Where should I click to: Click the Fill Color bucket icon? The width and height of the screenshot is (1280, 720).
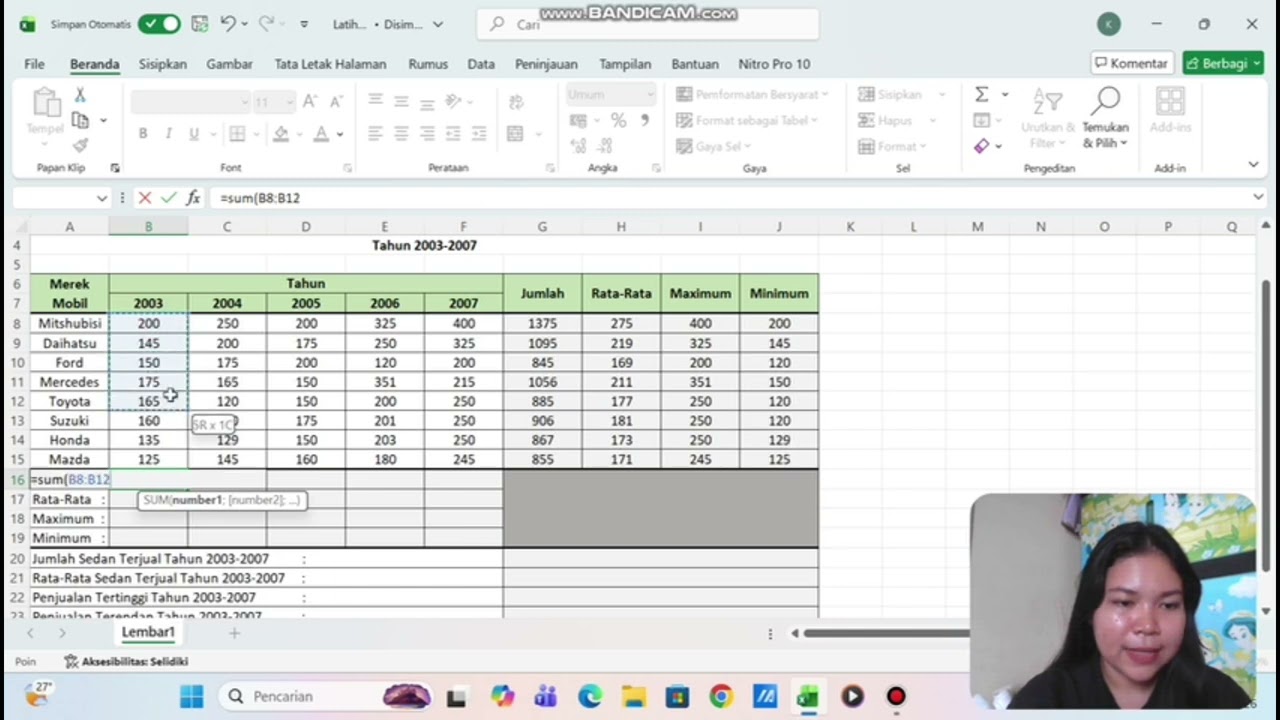pyautogui.click(x=281, y=133)
